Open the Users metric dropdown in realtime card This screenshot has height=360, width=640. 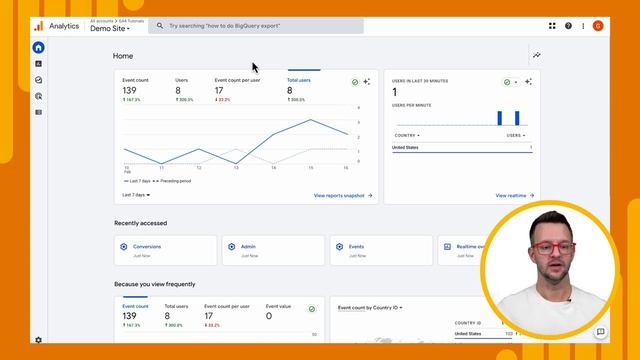516,135
